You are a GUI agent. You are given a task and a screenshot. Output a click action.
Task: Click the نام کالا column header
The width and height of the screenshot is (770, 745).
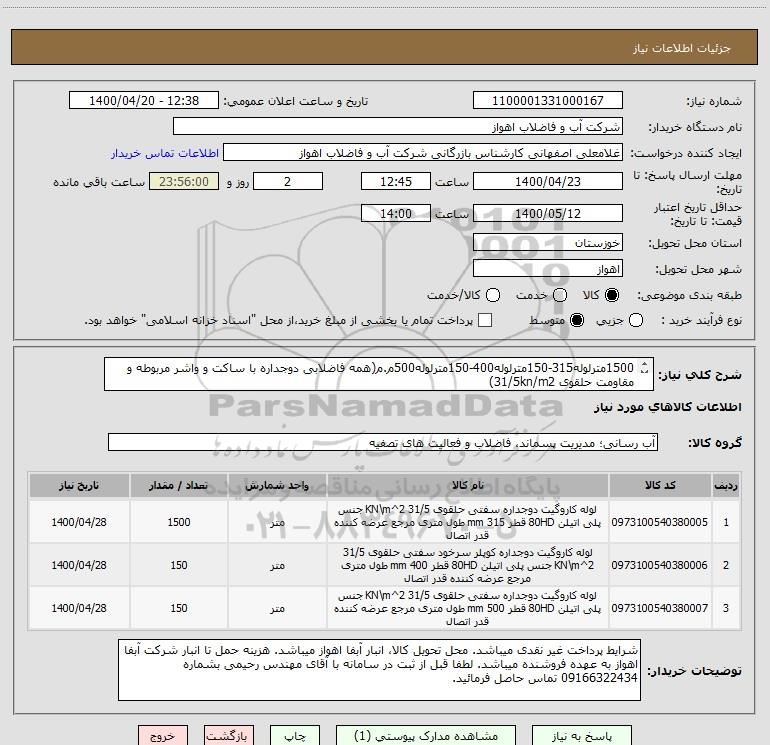468,485
